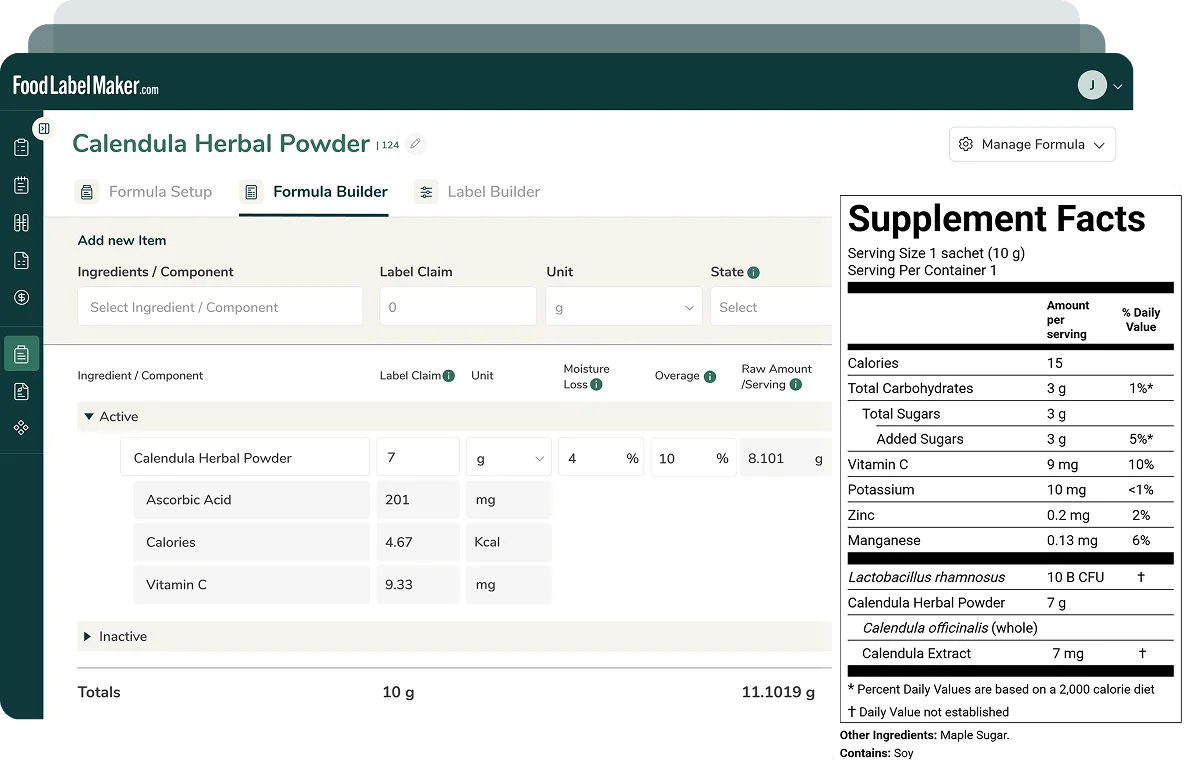Image resolution: width=1201 pixels, height=783 pixels.
Task: Click the raw amount 8.101 g field
Action: coord(786,458)
